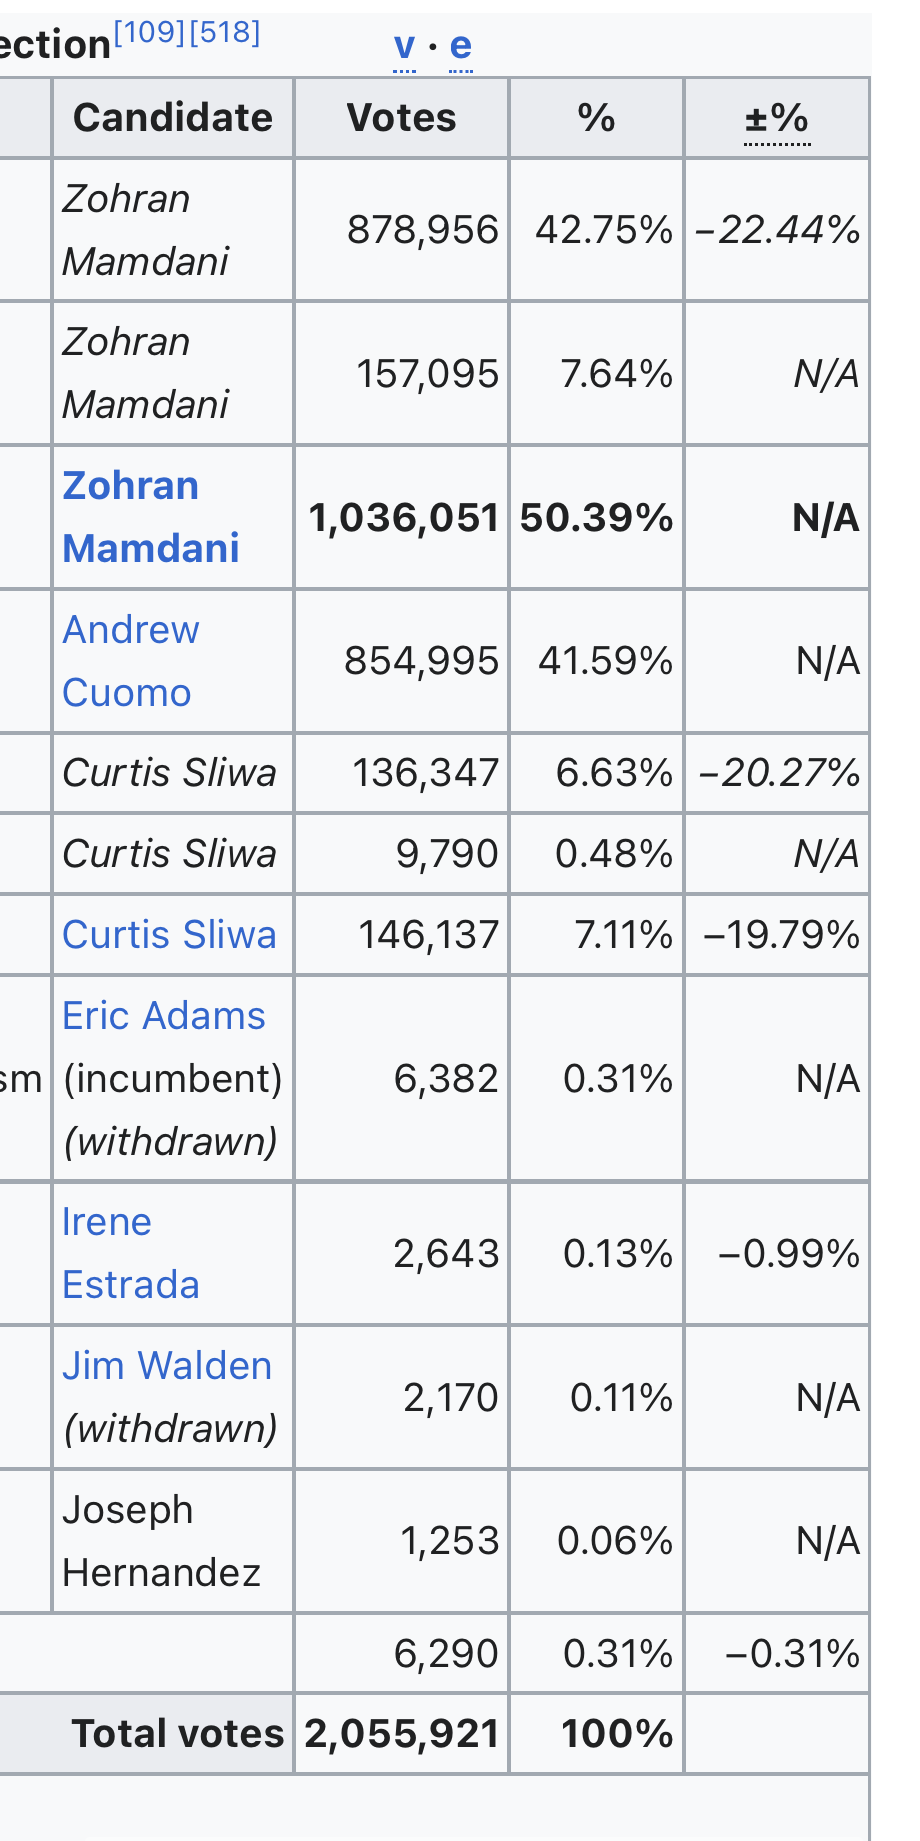The image size is (920, 1841).
Task: Open Andrew Cuomo's article link
Action: (x=130, y=661)
